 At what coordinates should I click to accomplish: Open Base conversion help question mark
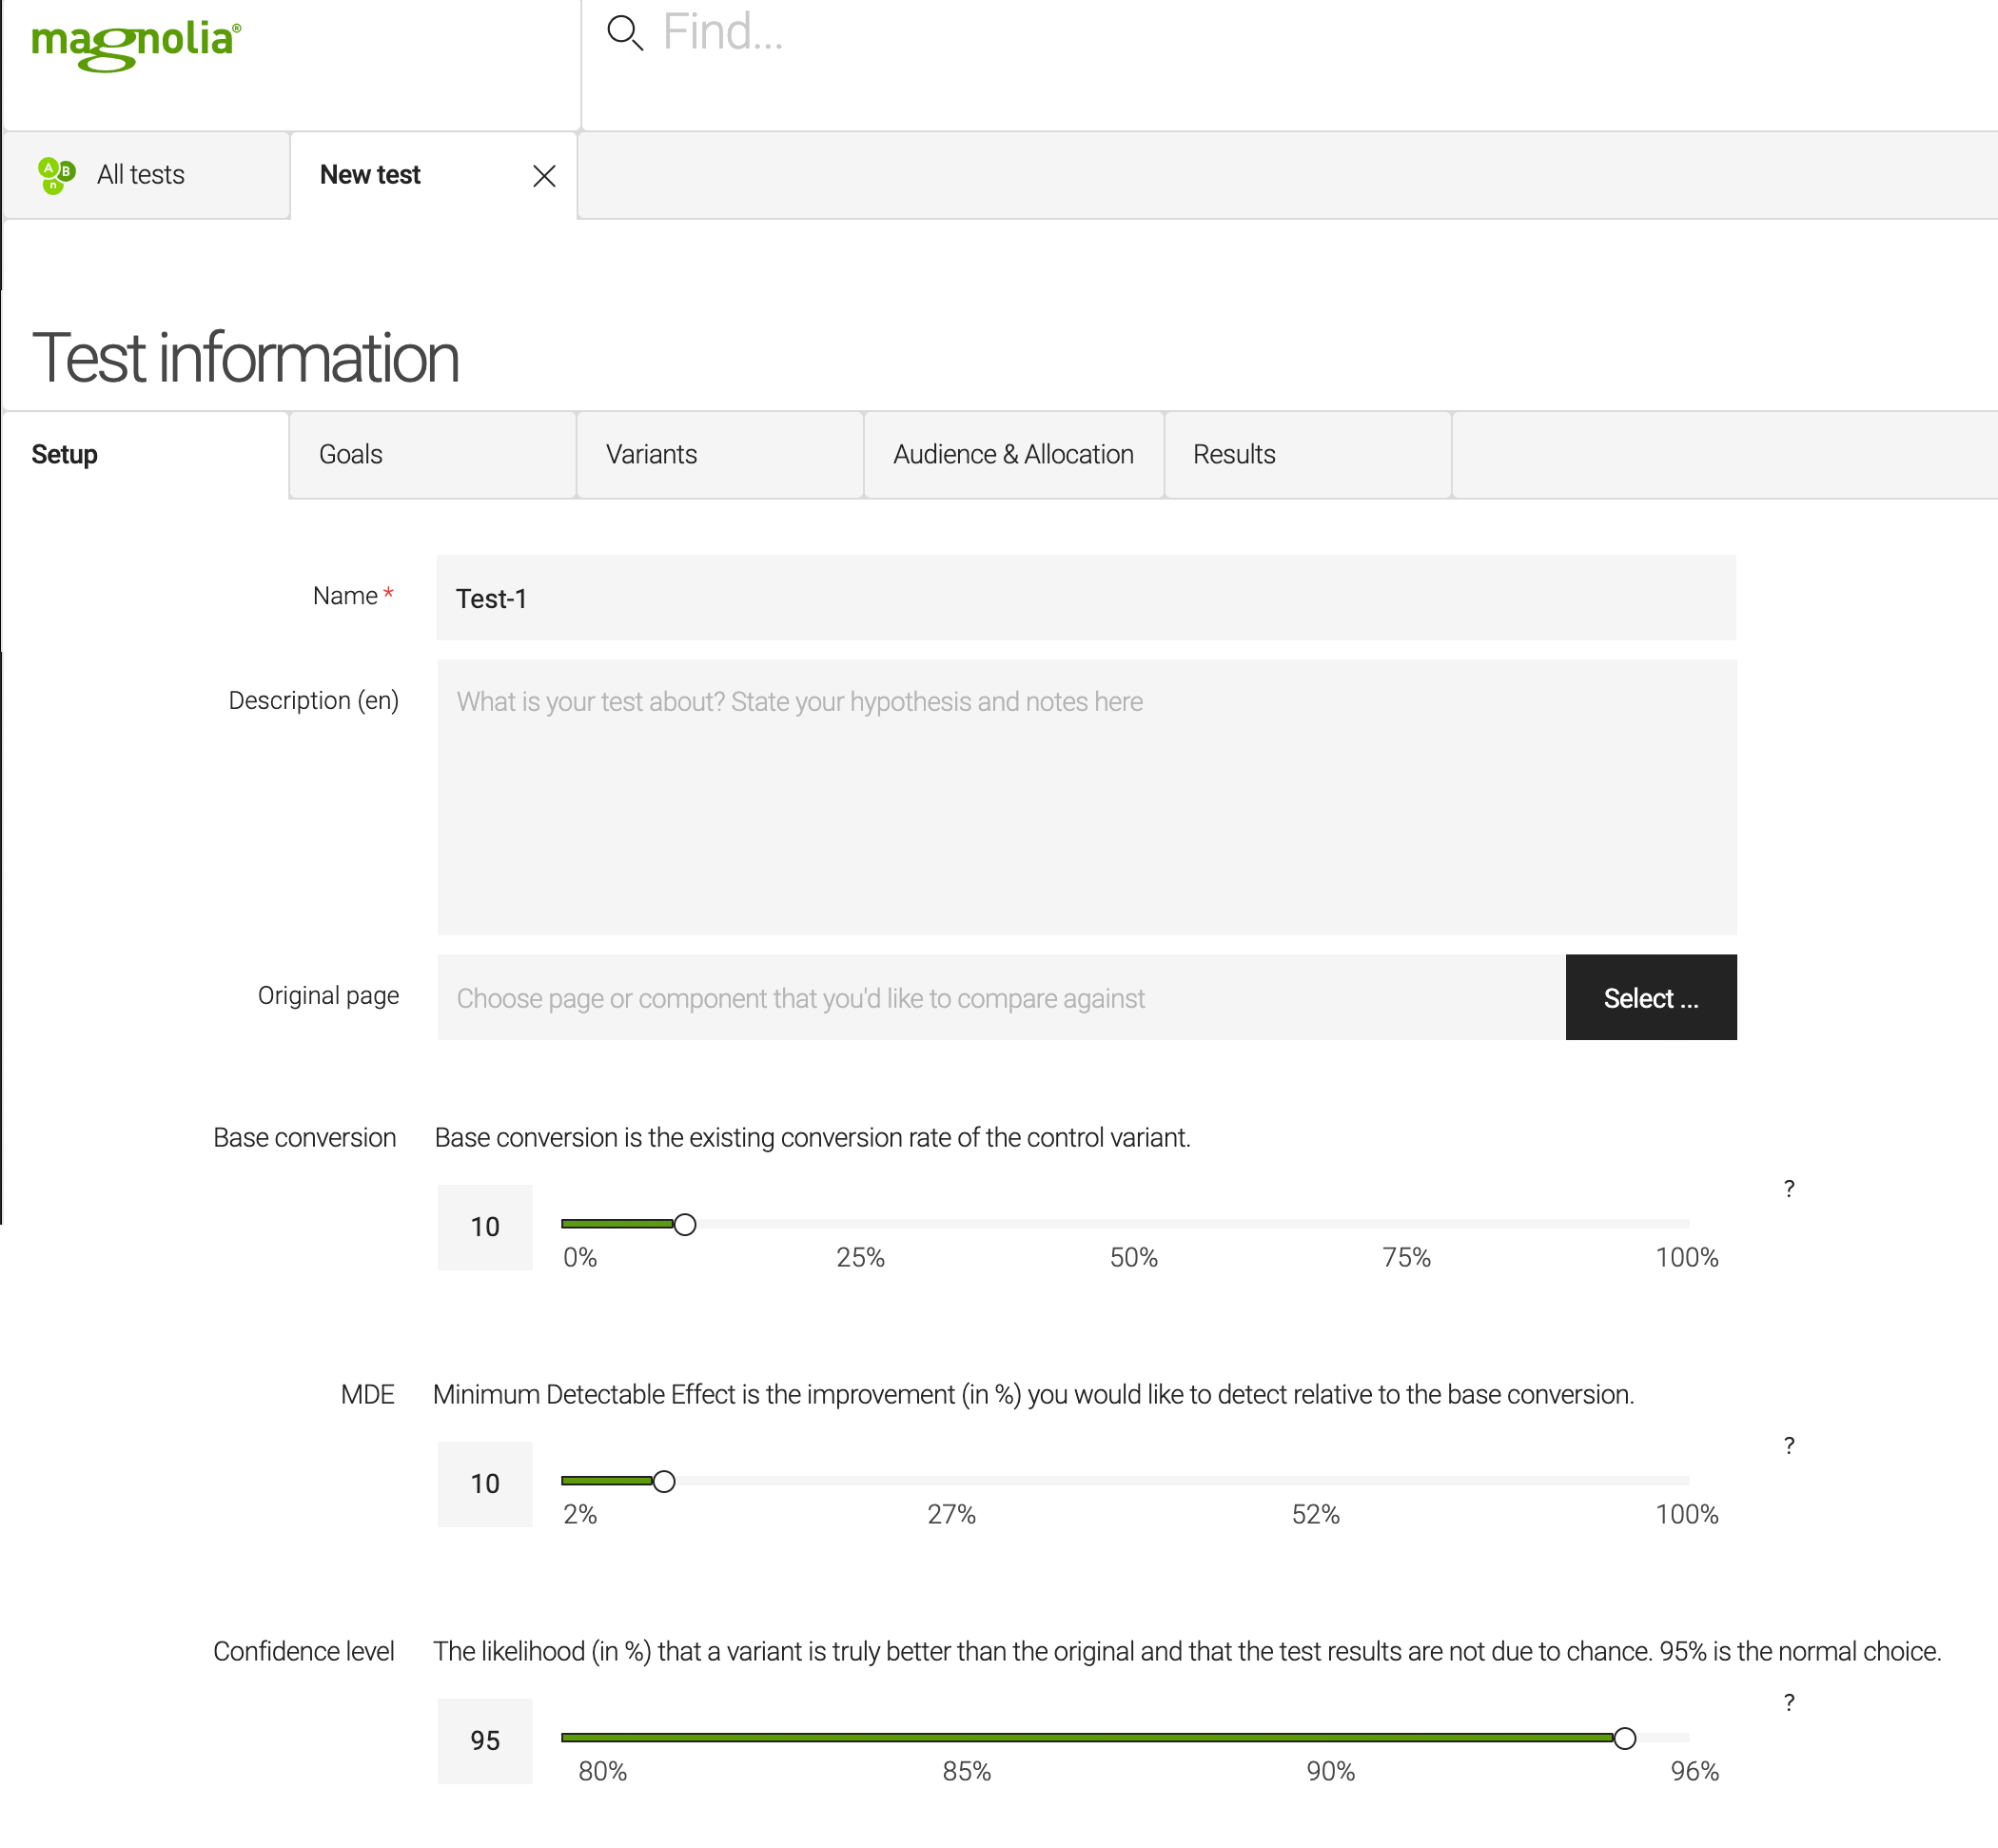coord(1788,1188)
